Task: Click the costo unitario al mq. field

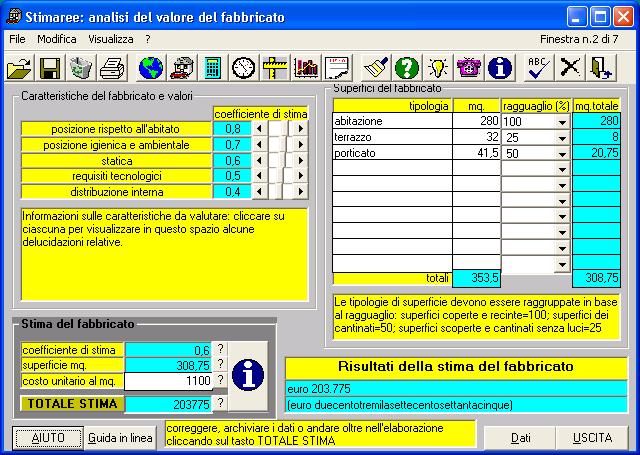Action: coord(168,381)
